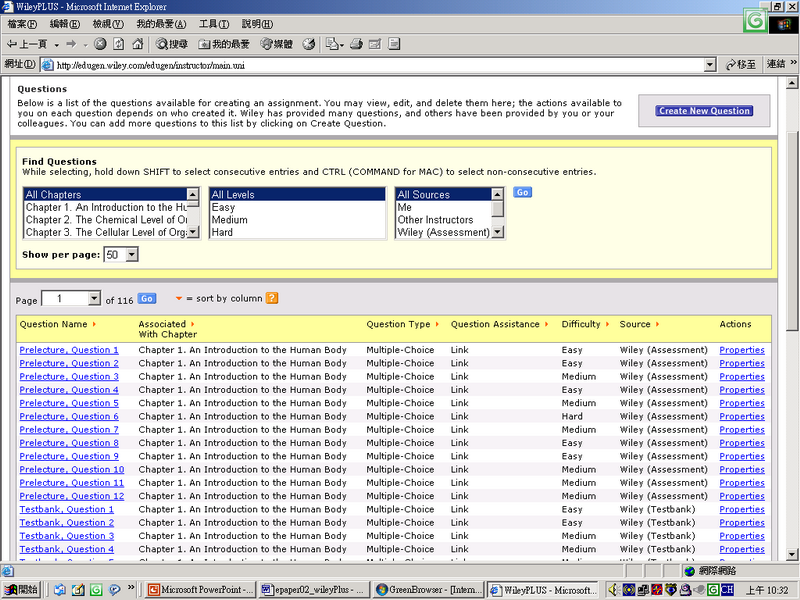Click the volume speaker tray icon
Image resolution: width=800 pixels, height=600 pixels.
614,590
